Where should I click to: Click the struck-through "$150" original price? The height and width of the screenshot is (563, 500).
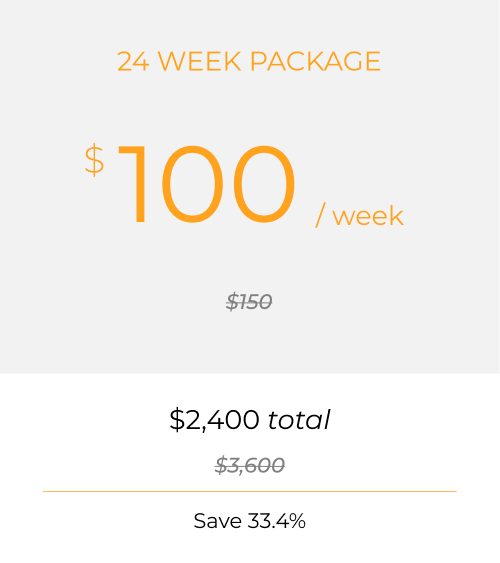point(249,302)
